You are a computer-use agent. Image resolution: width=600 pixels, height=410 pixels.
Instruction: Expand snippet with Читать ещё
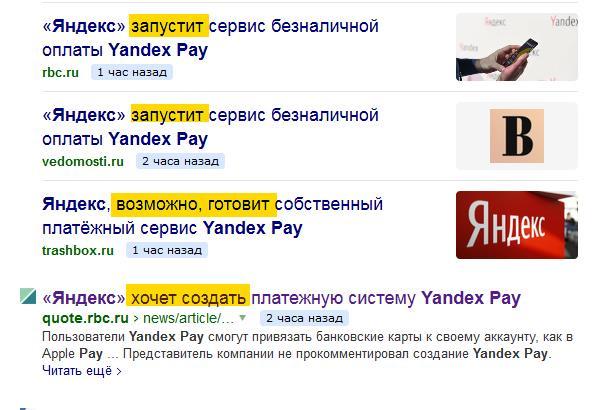(82, 371)
